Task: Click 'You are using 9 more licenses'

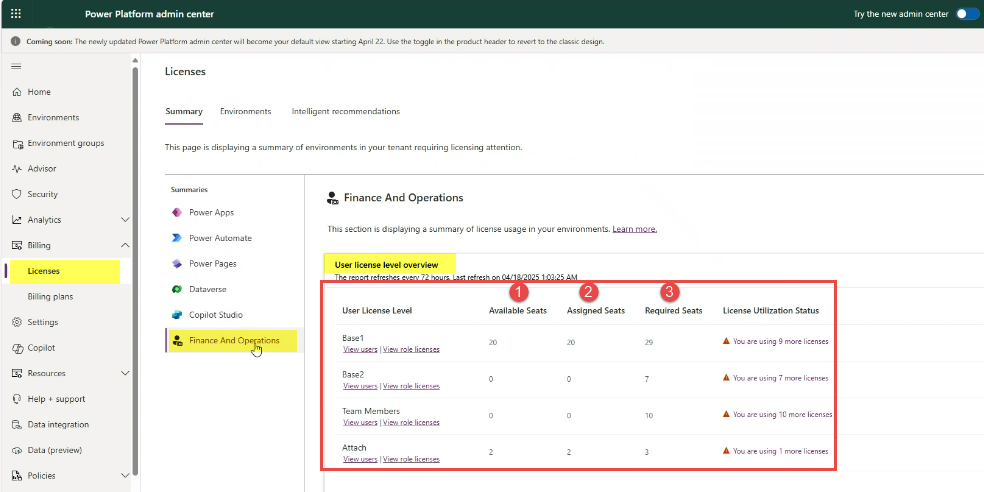Action: 781,341
